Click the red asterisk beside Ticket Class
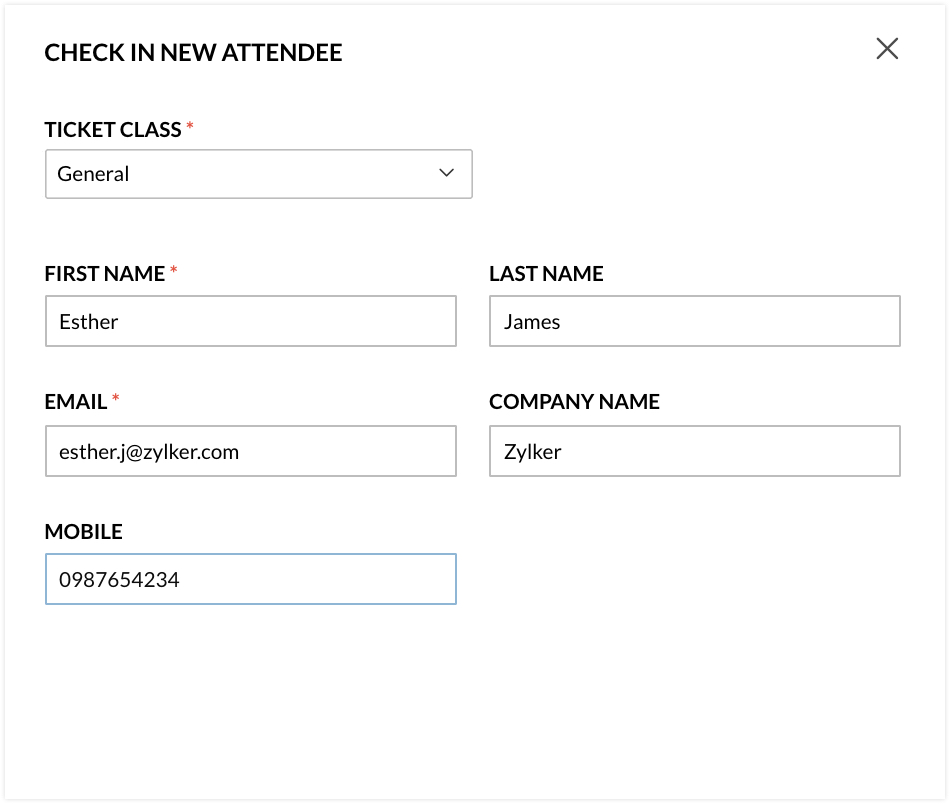The height and width of the screenshot is (804, 950). point(190,128)
